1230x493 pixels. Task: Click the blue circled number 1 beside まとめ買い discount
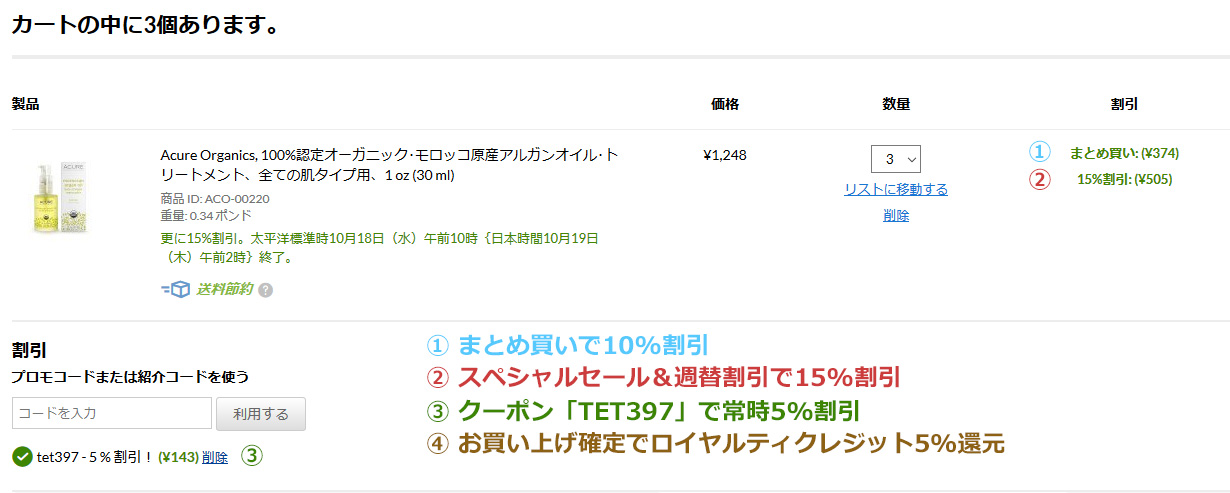tap(1040, 153)
